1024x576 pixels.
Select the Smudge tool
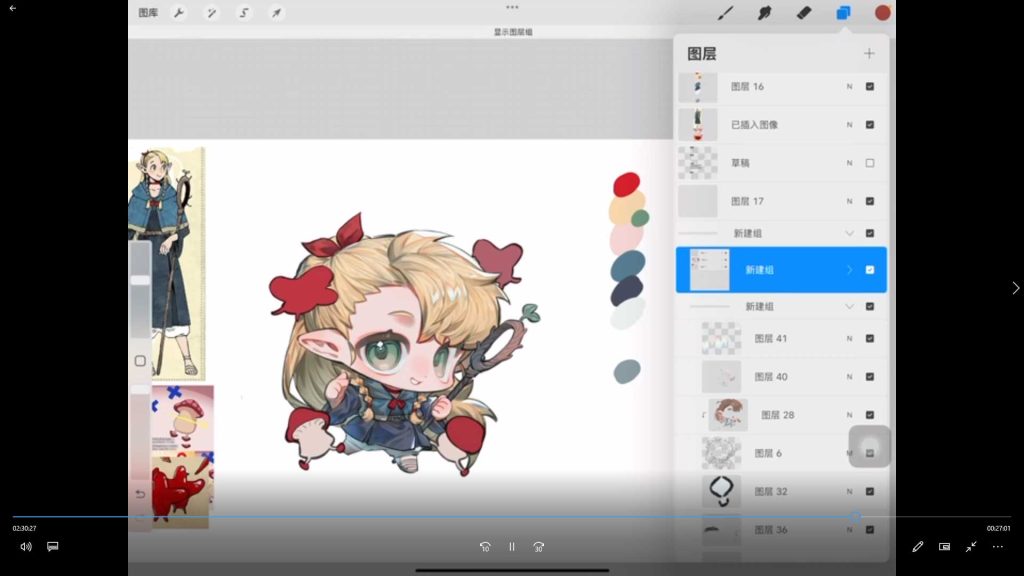click(x=765, y=13)
